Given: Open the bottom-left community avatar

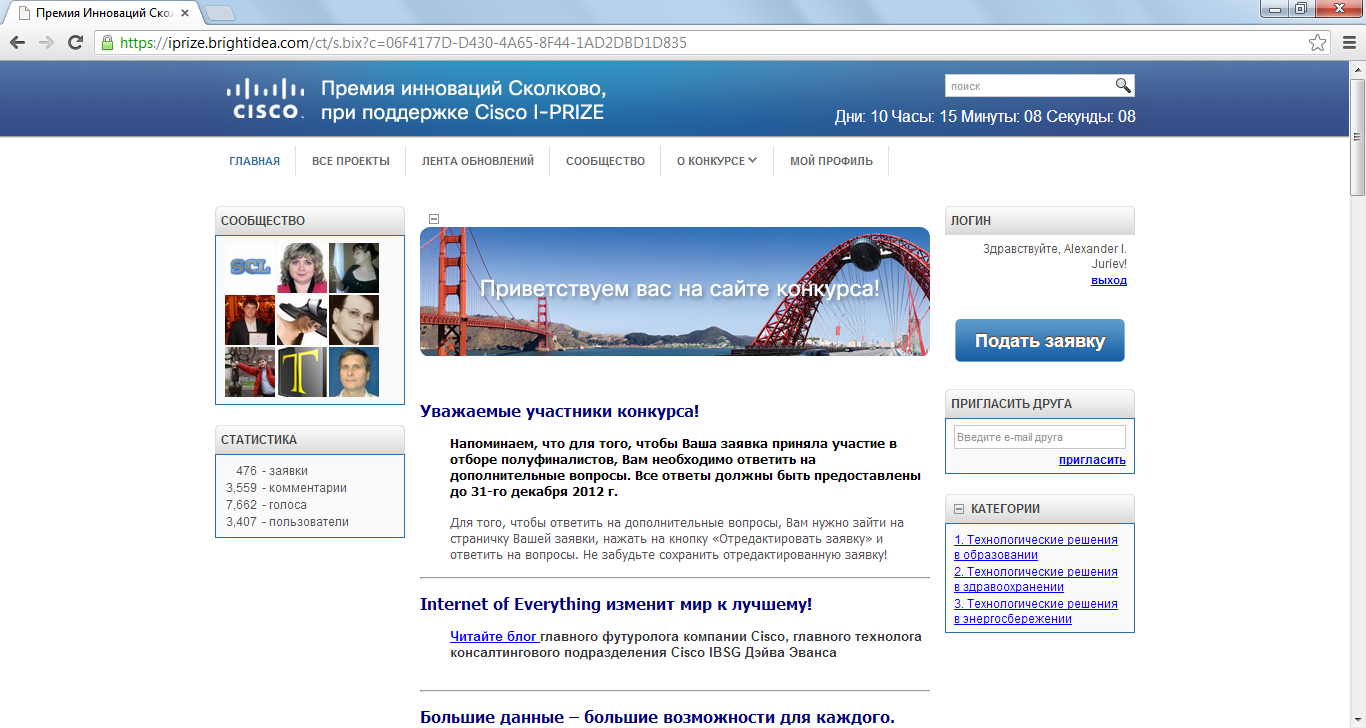Looking at the screenshot, I should [x=250, y=372].
